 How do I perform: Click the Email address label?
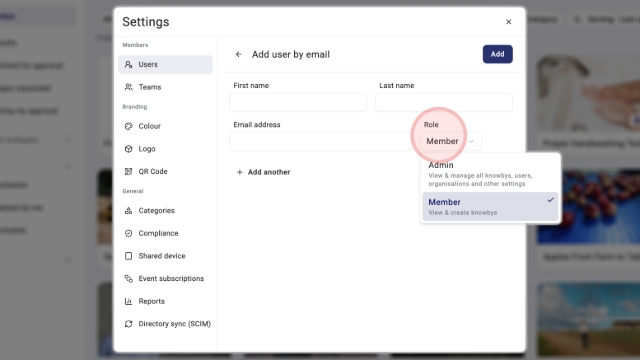[x=257, y=125]
